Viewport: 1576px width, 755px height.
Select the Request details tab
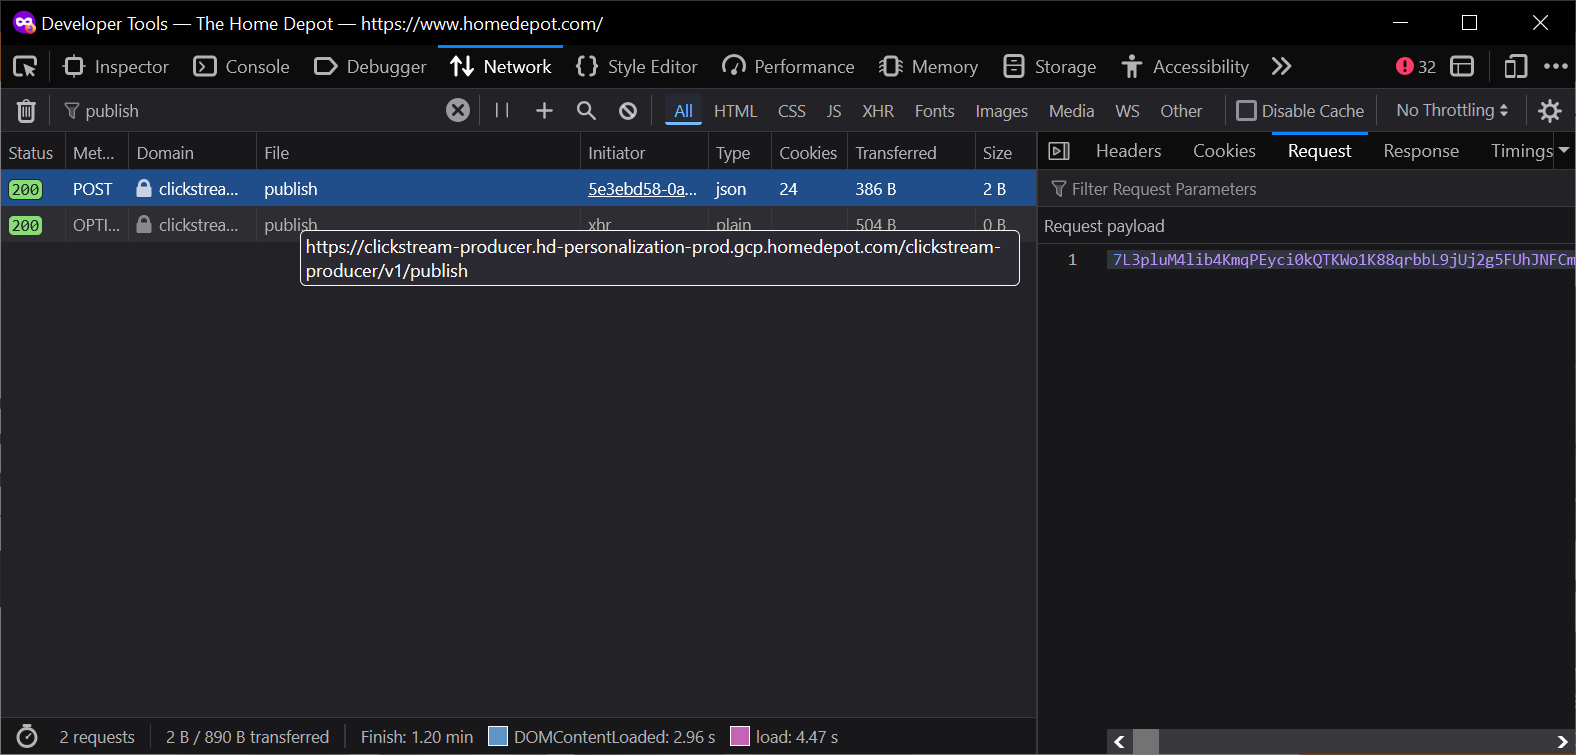pyautogui.click(x=1319, y=151)
